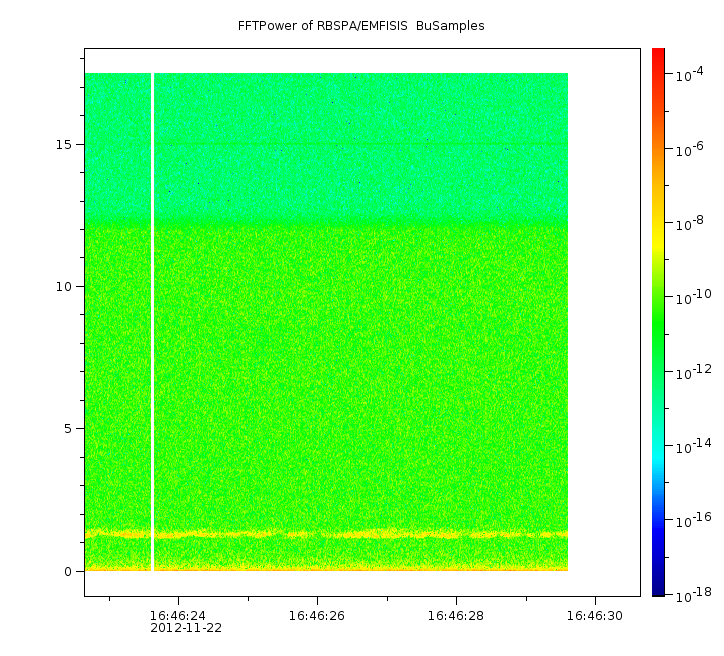
Task: Click the 10^-10 colorbar label
Action: [x=691, y=298]
